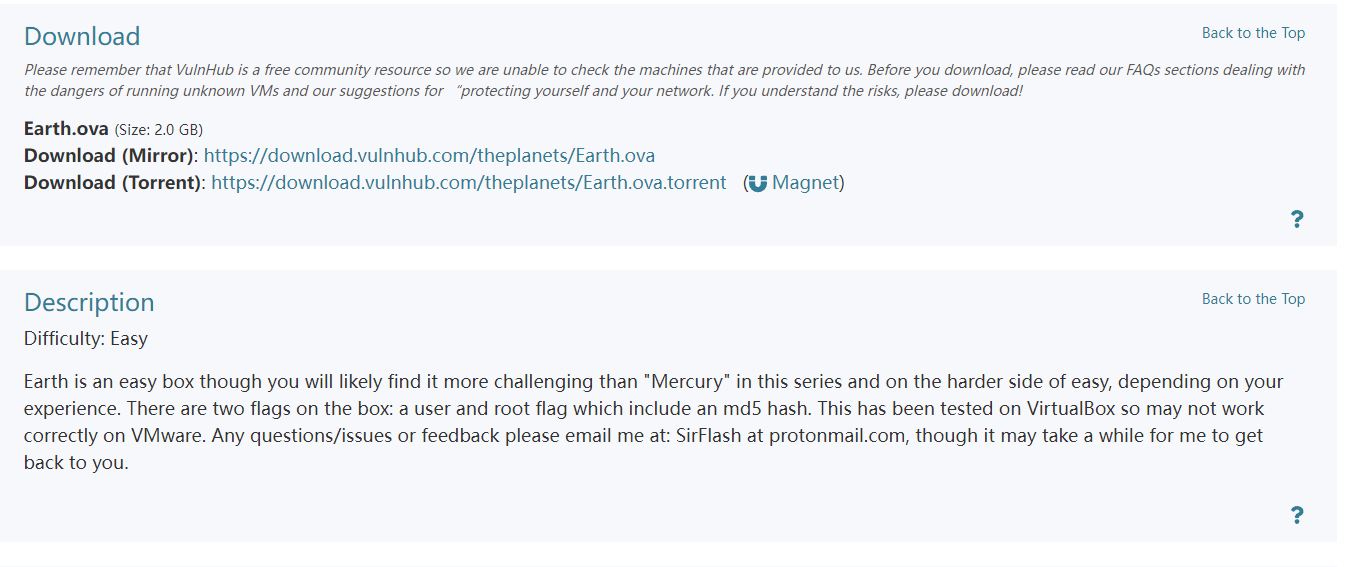Viewport: 1364px width, 567px height.
Task: Click the Download (Torrent) label
Action: click(x=115, y=182)
